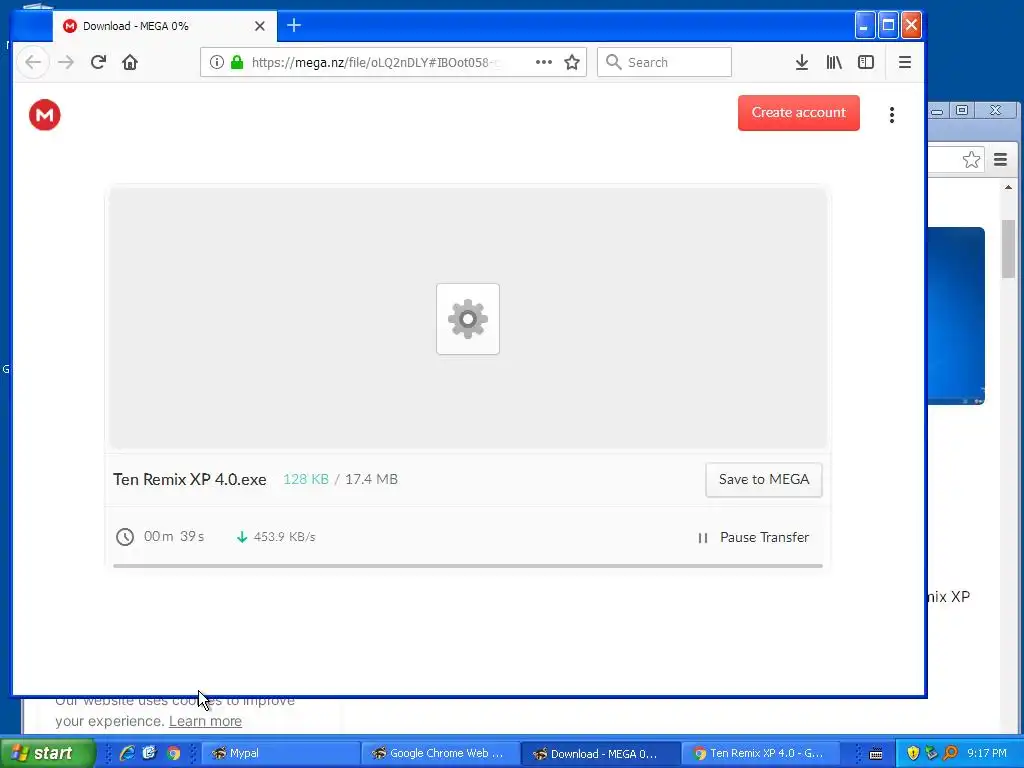
Task: Show site information icon in address bar
Action: (217, 62)
